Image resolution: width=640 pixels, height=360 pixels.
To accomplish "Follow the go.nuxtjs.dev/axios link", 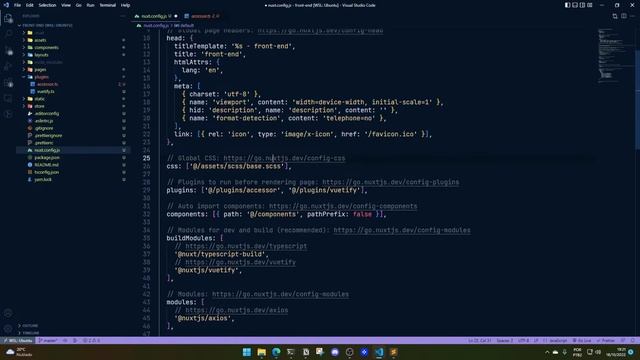I will point(236,310).
